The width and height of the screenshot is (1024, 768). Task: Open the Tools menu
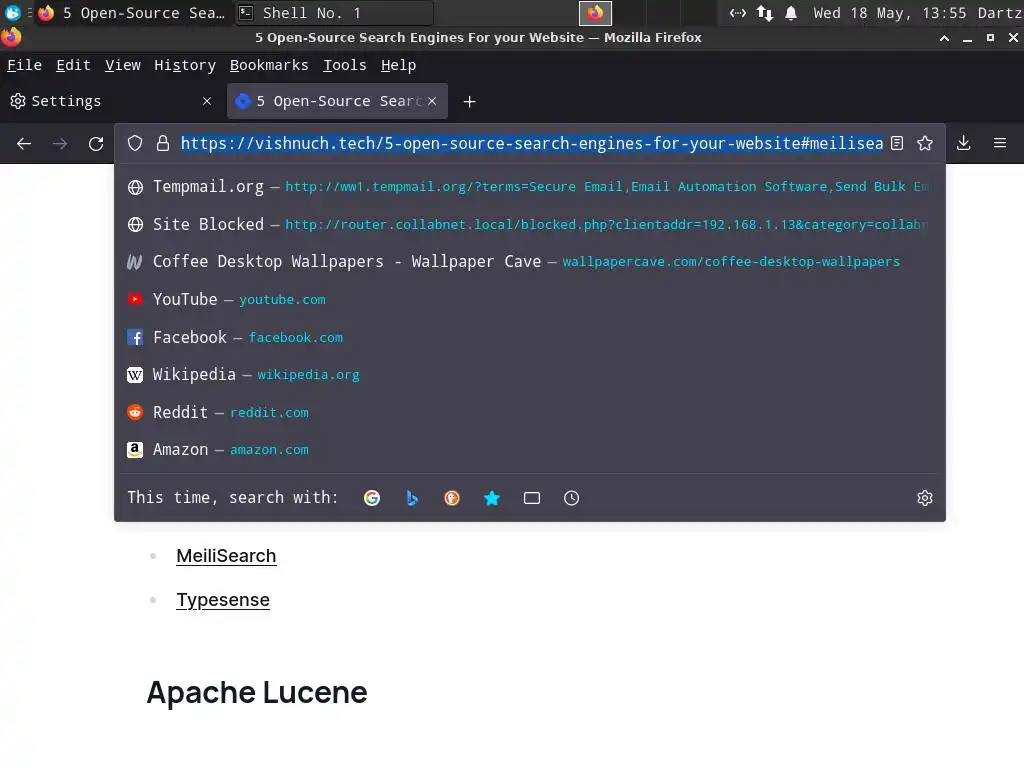tap(345, 65)
